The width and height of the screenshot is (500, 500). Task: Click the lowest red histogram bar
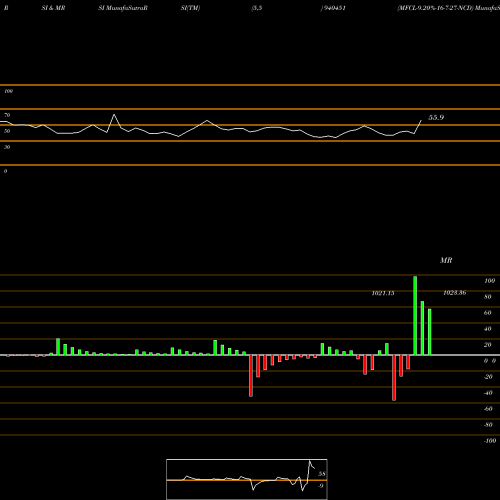[x=394, y=377]
